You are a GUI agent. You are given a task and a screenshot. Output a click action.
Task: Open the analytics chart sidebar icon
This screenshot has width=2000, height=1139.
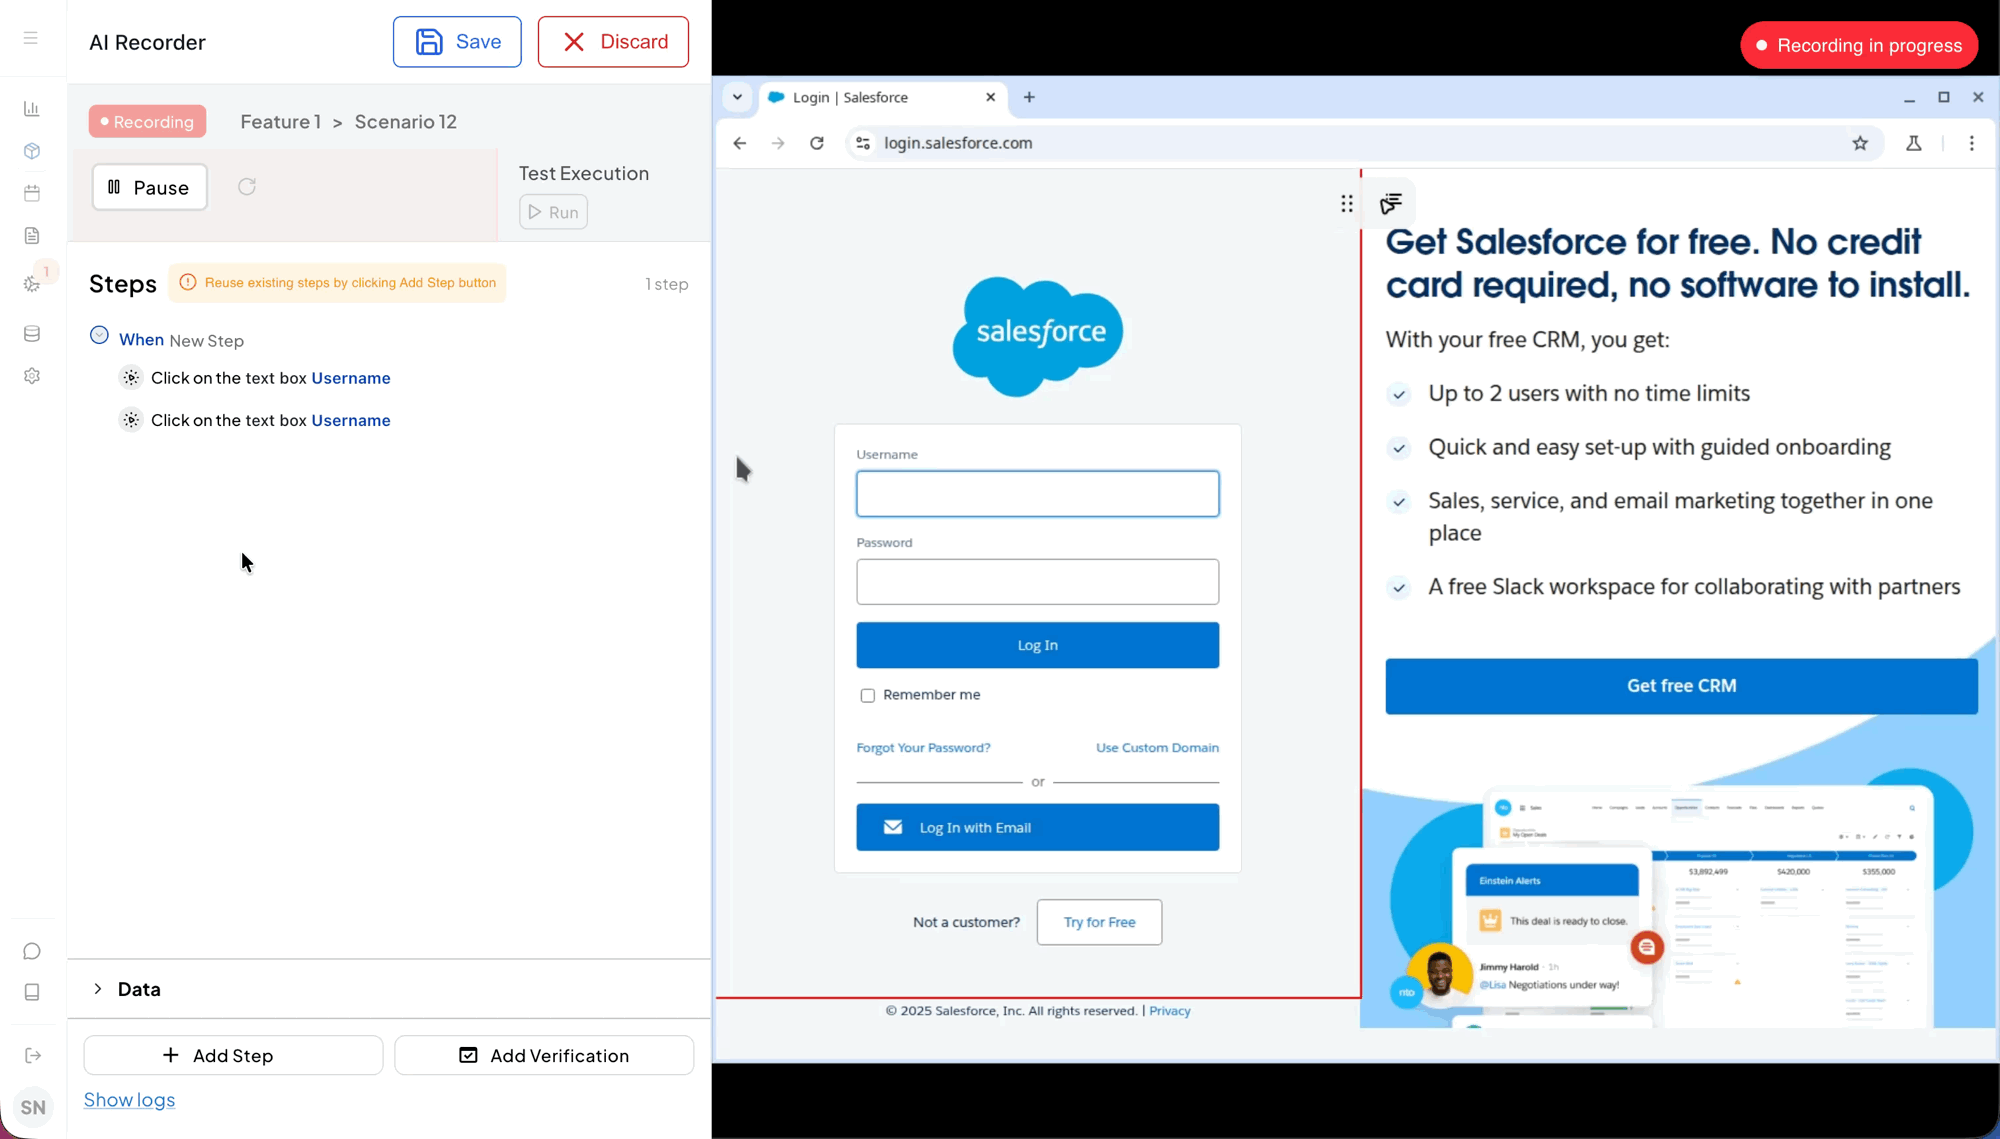(32, 109)
